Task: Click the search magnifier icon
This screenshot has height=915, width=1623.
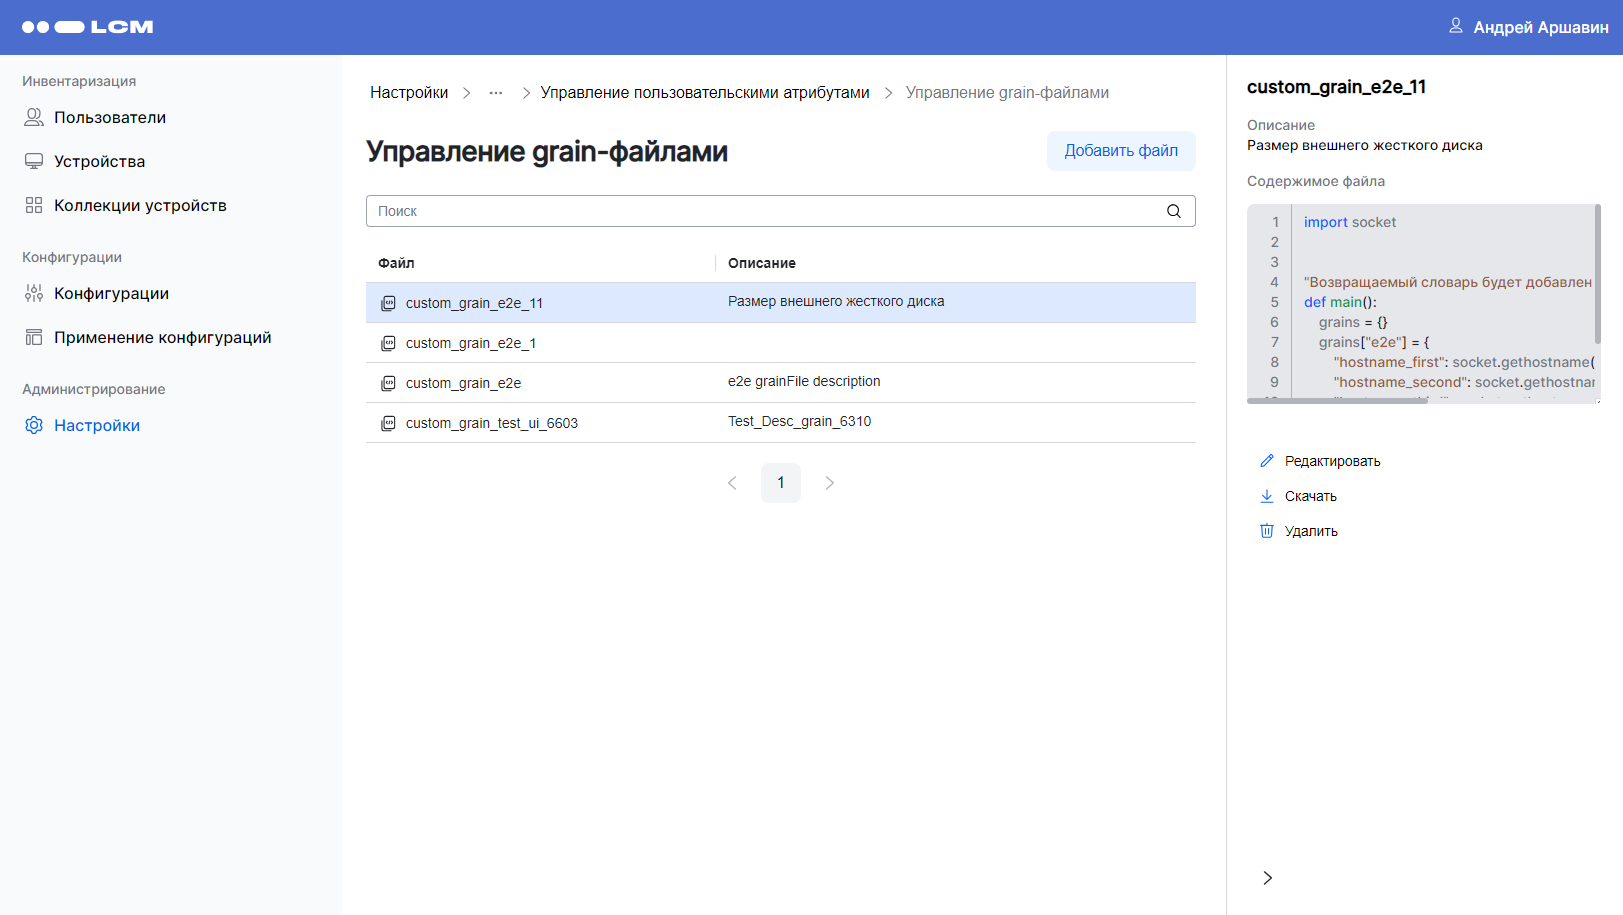Action: click(x=1173, y=211)
